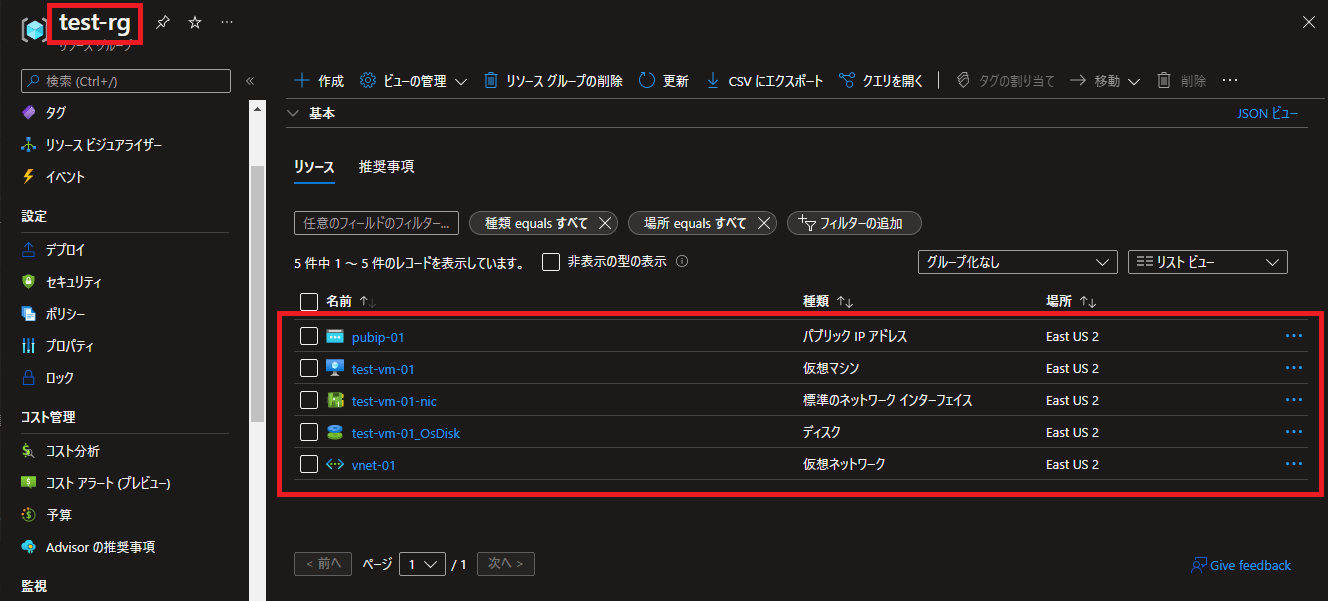Open the context menu for test-vm-01_OsDisk row
1328x601 pixels.
1294,432
